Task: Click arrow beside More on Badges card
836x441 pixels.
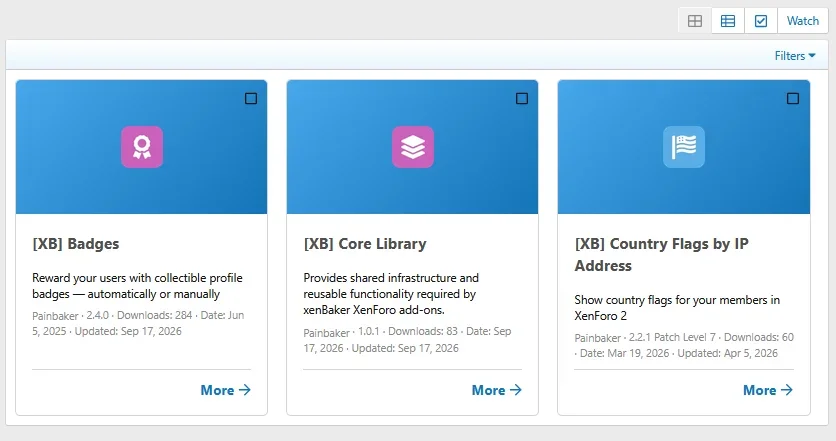Action: pyautogui.click(x=245, y=390)
